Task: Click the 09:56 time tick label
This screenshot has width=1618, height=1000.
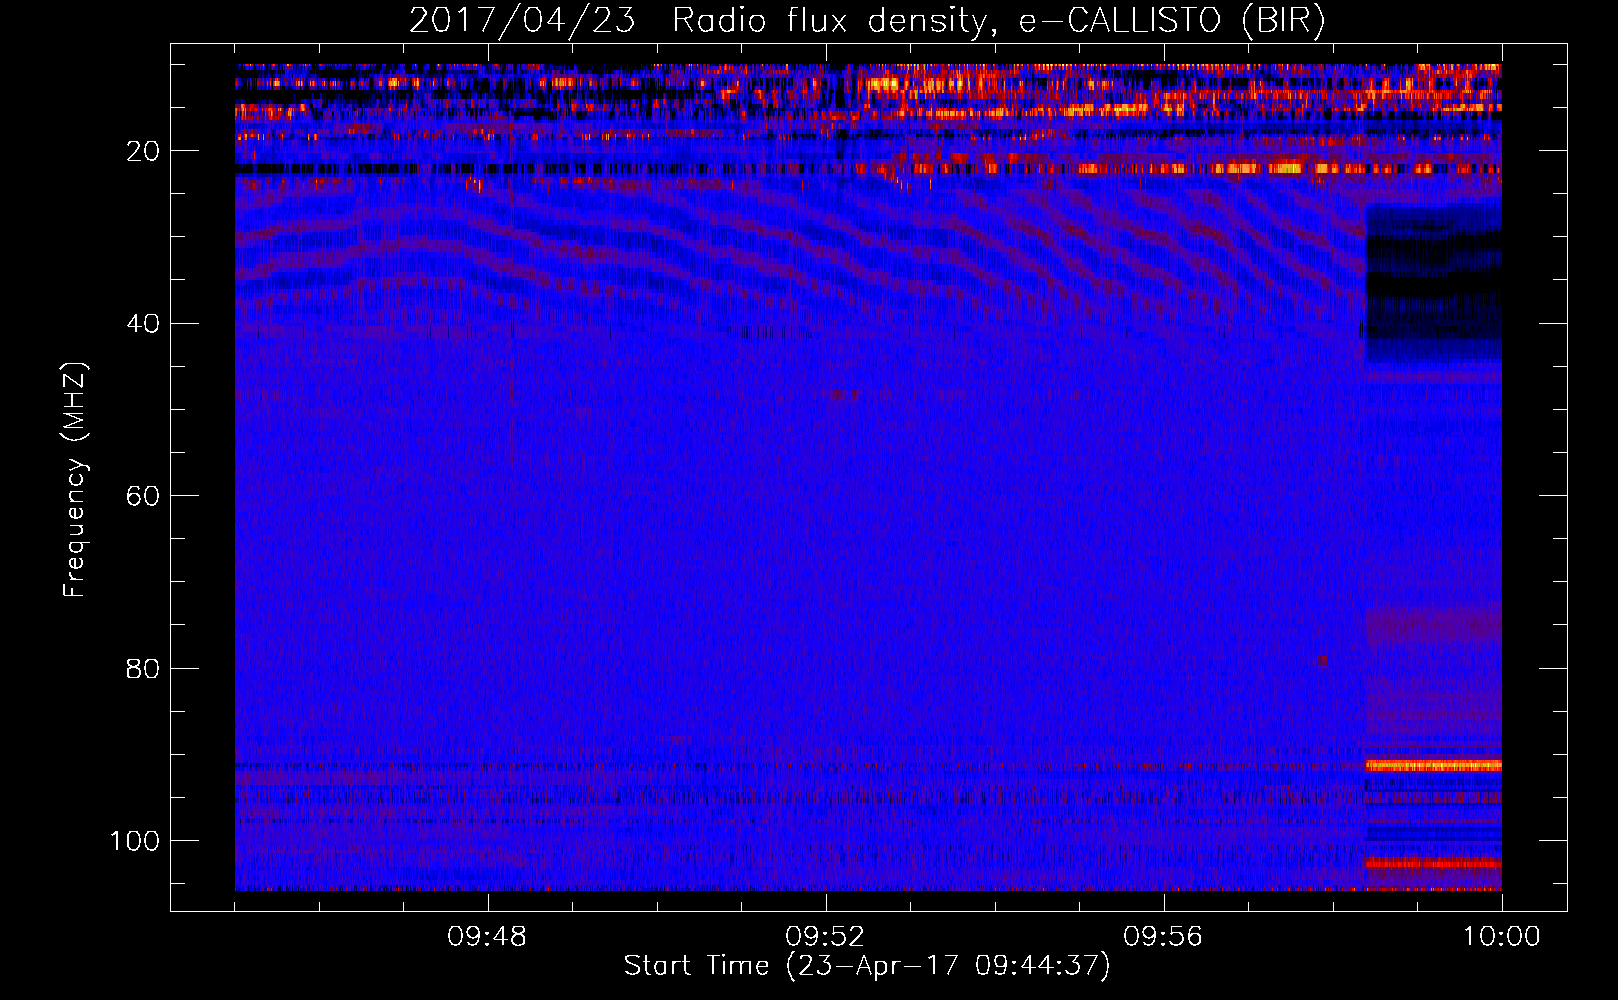Action: tap(1163, 937)
